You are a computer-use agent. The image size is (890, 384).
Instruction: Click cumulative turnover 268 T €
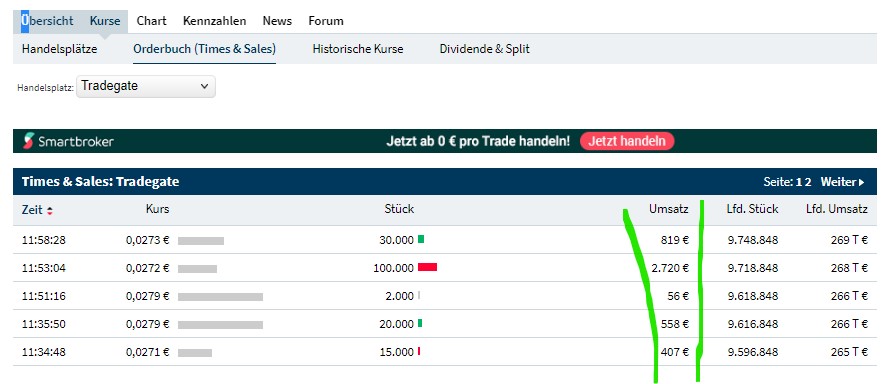coord(849,268)
